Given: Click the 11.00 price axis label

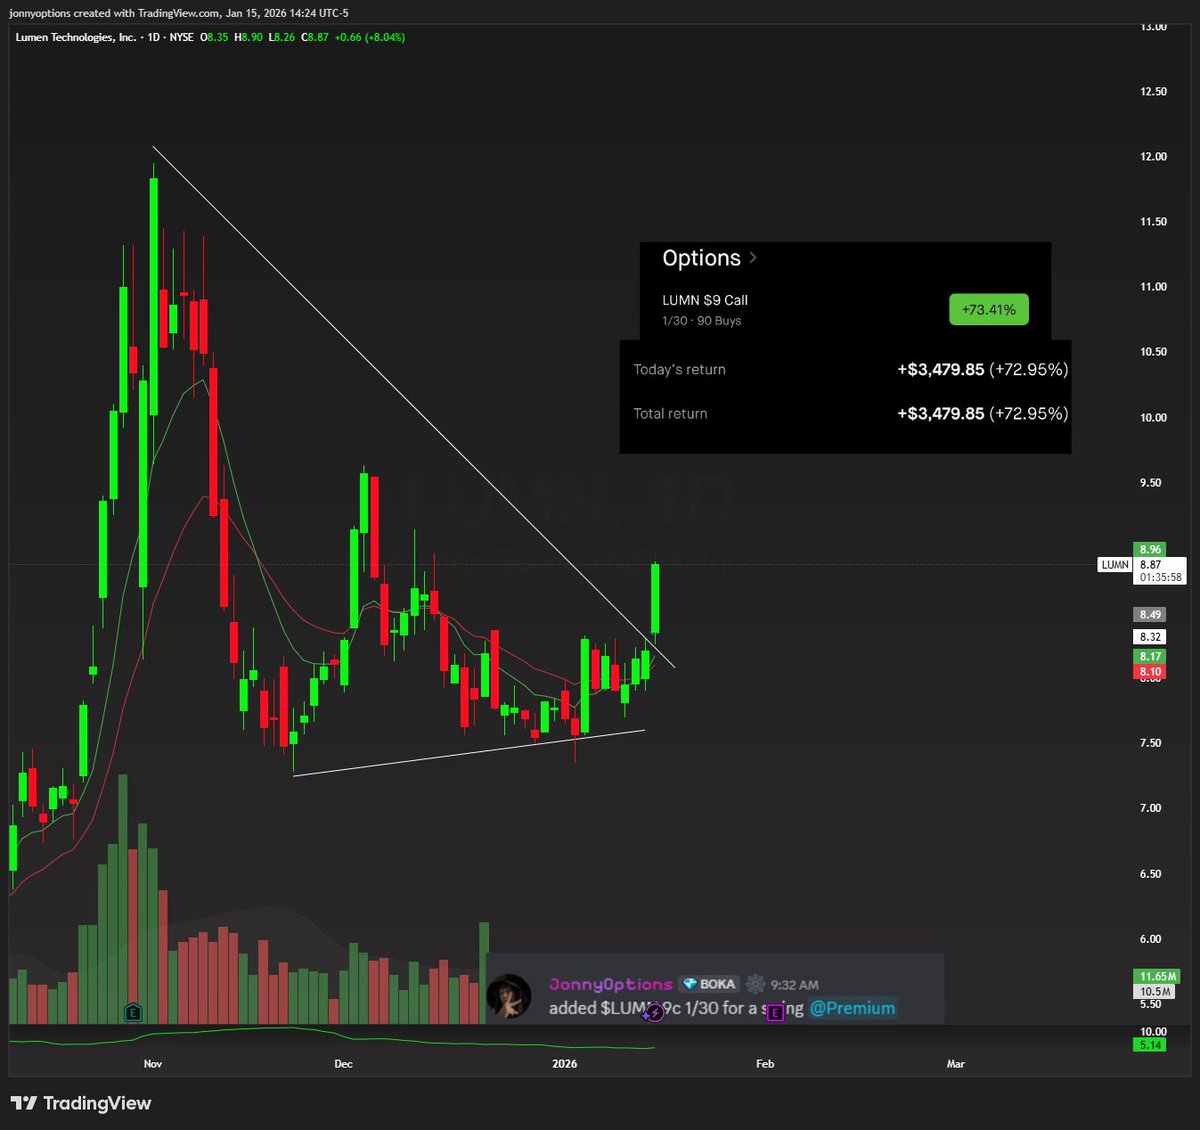Looking at the screenshot, I should (x=1153, y=287).
